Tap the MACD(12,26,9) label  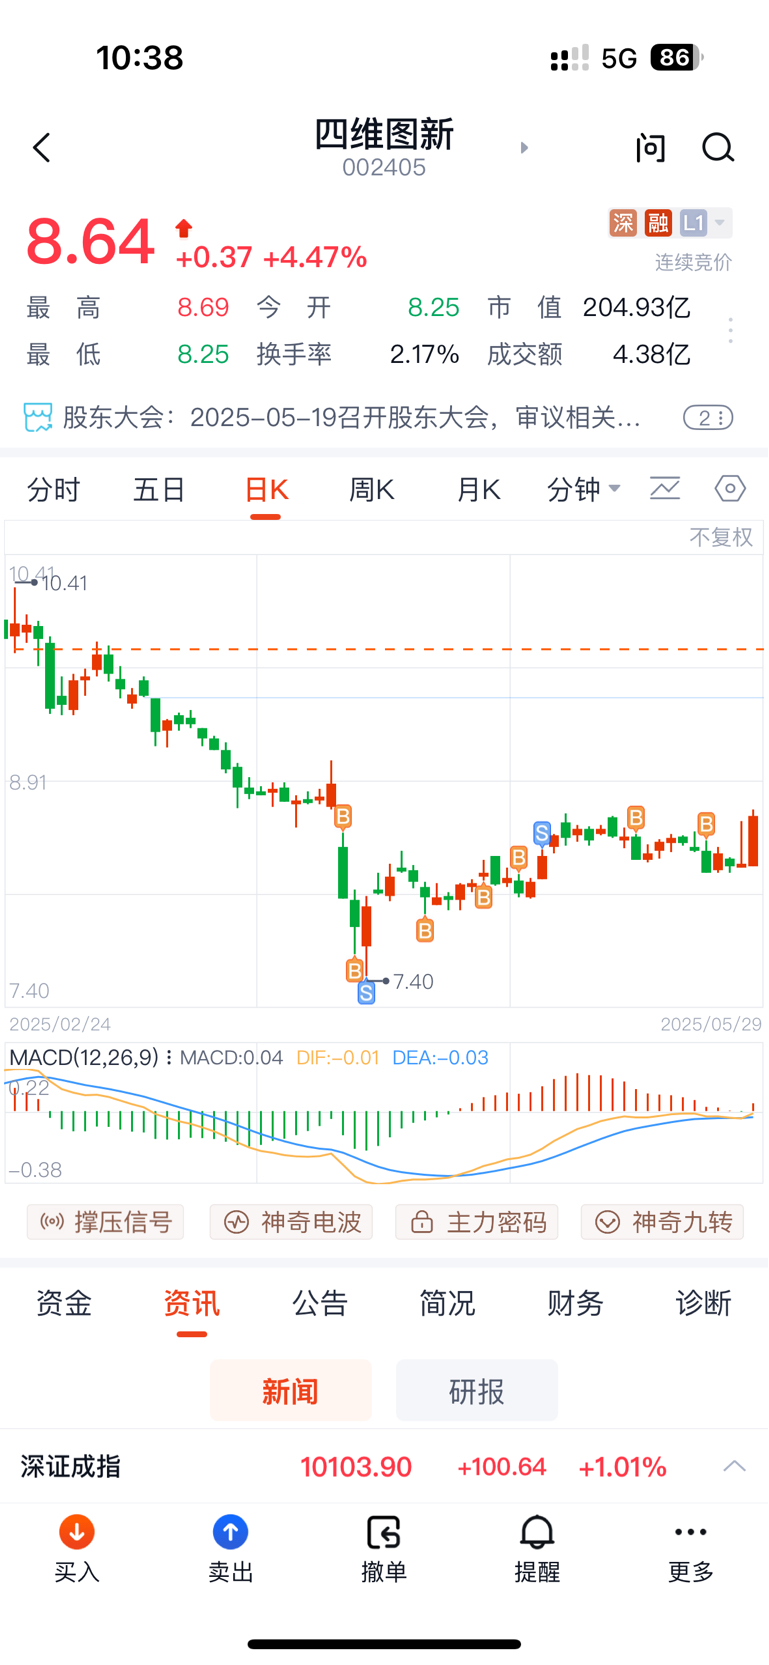pyautogui.click(x=84, y=1057)
